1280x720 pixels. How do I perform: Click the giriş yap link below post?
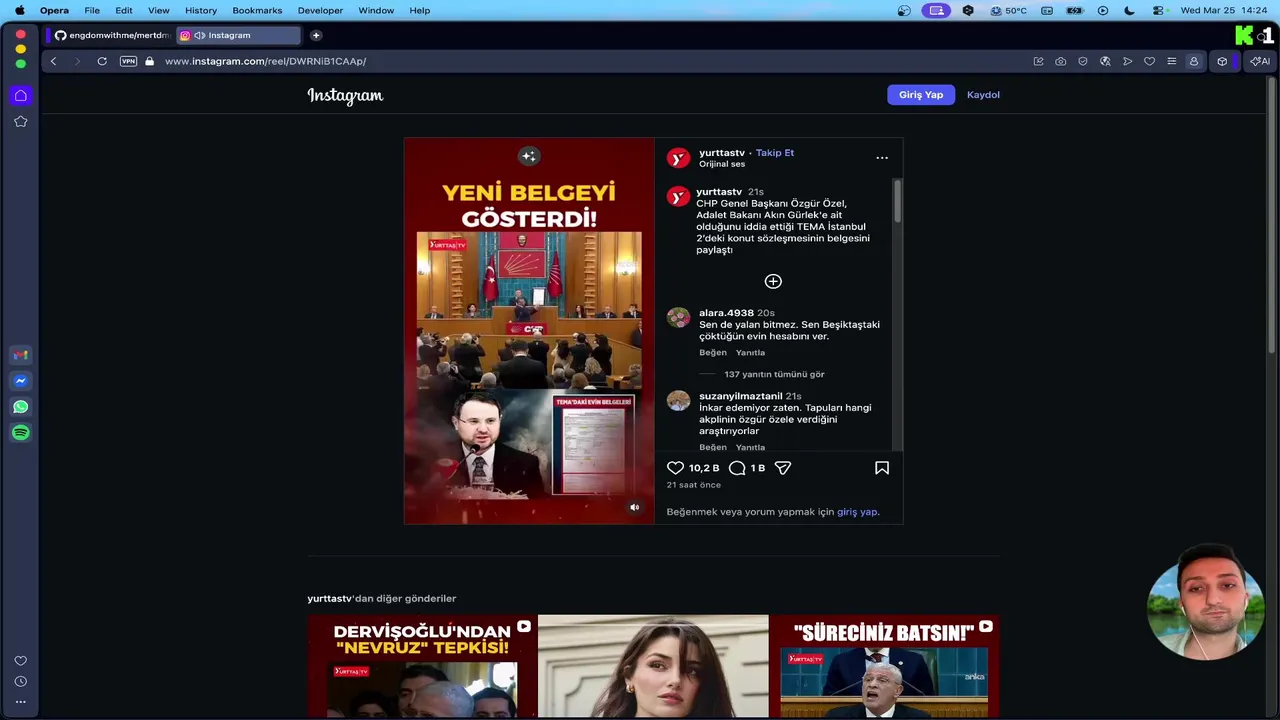pyautogui.click(x=857, y=512)
